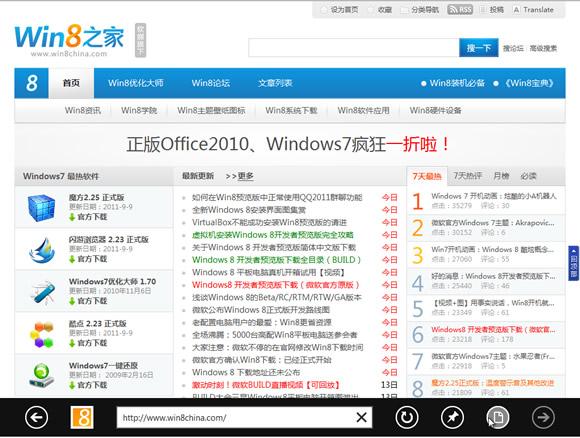Open rank 4 好的消息 Windows 8 article
Image resolution: width=580 pixels, height=438 pixels.
[x=493, y=276]
